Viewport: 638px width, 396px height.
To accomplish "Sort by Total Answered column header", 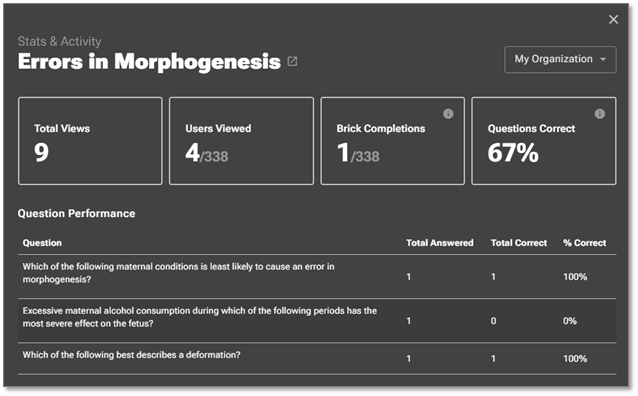I will pyautogui.click(x=439, y=243).
